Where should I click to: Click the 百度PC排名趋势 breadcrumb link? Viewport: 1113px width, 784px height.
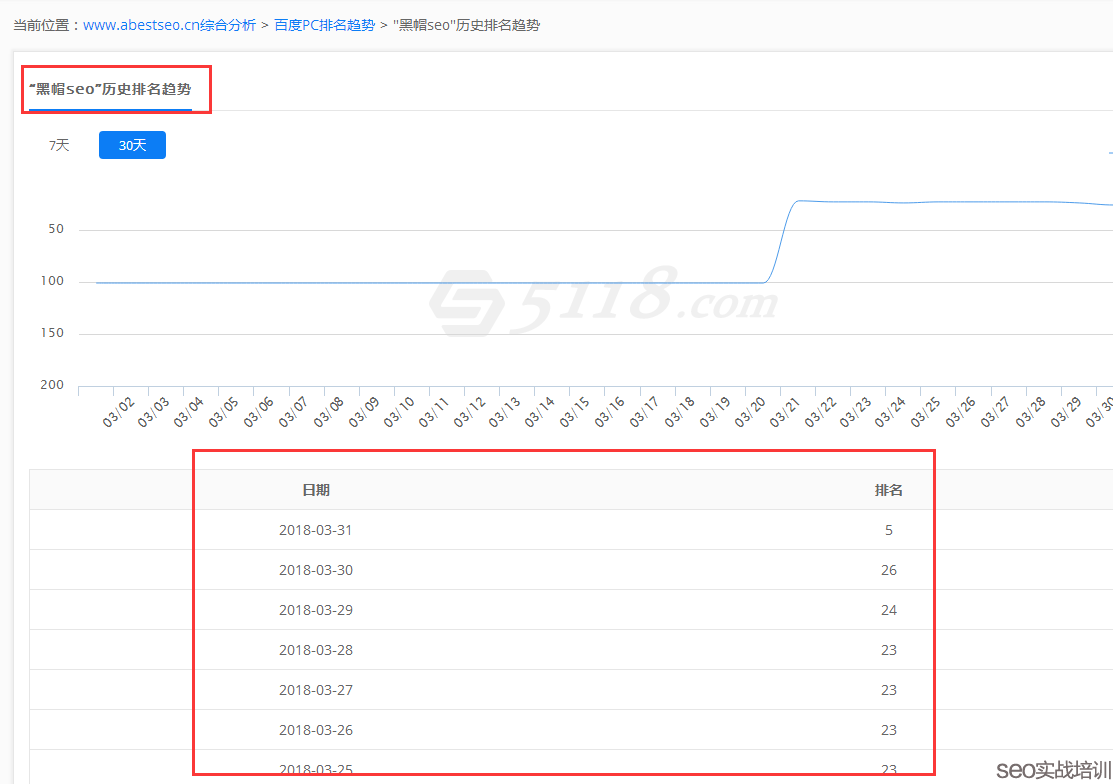(324, 25)
